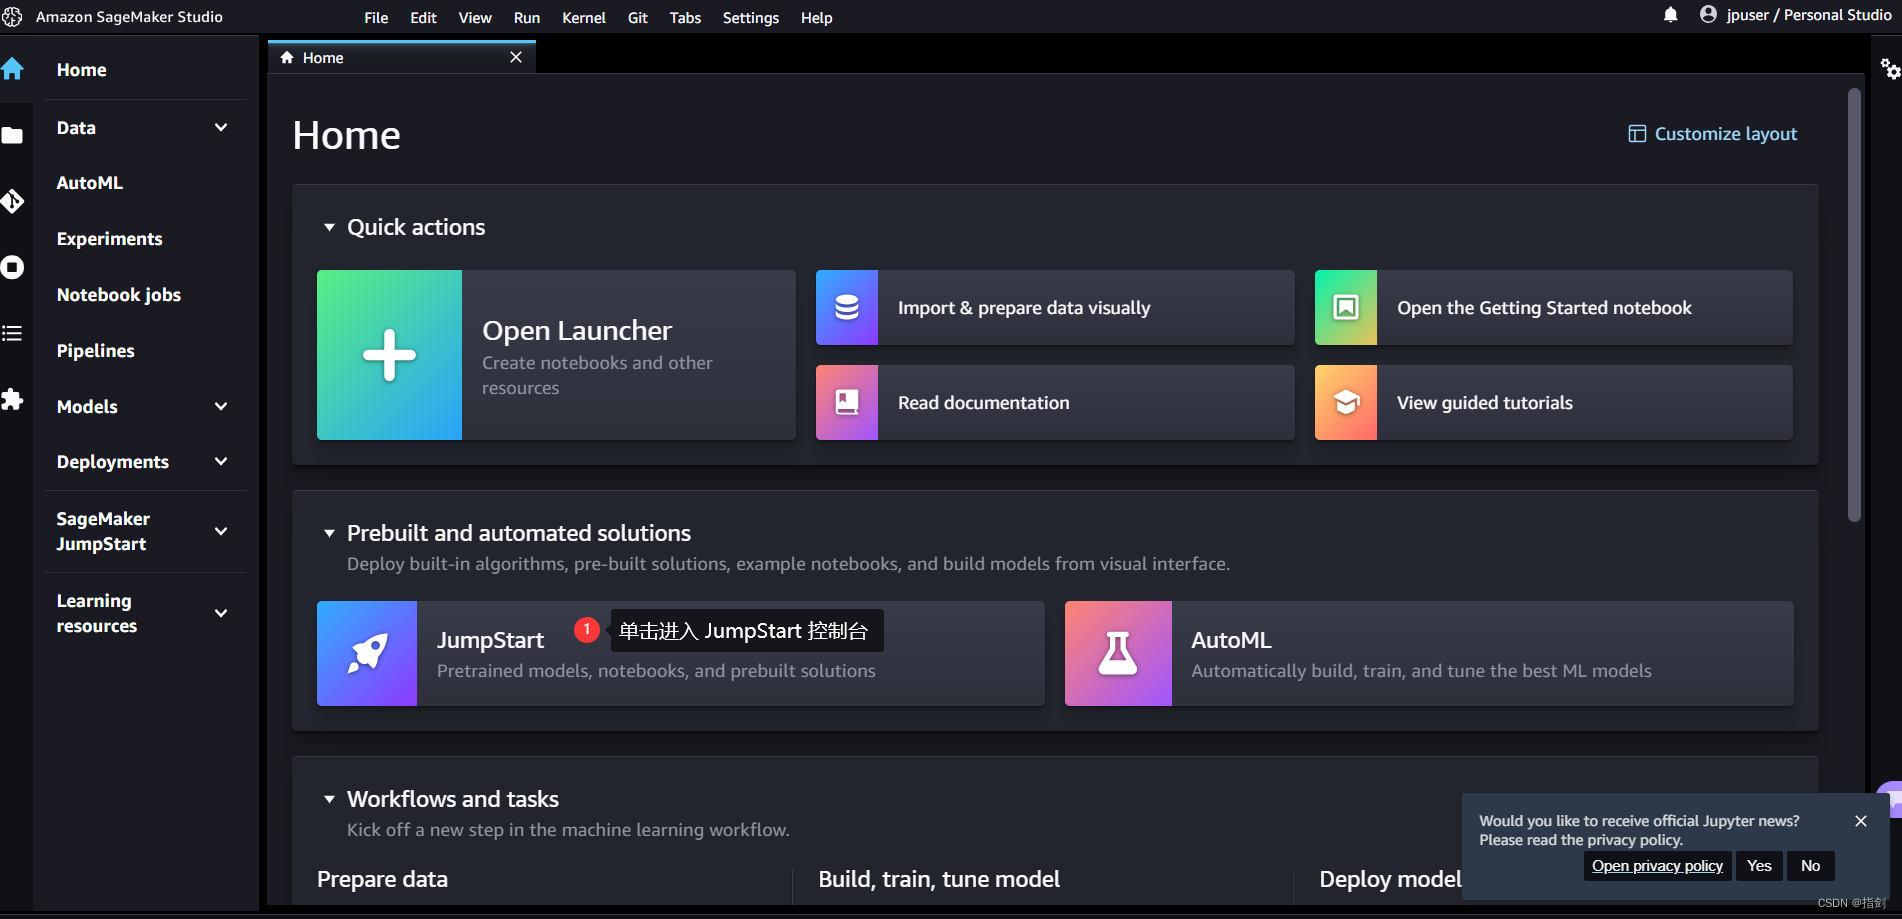Click the Home page vertical scrollbar
The height and width of the screenshot is (919, 1902).
click(1854, 305)
